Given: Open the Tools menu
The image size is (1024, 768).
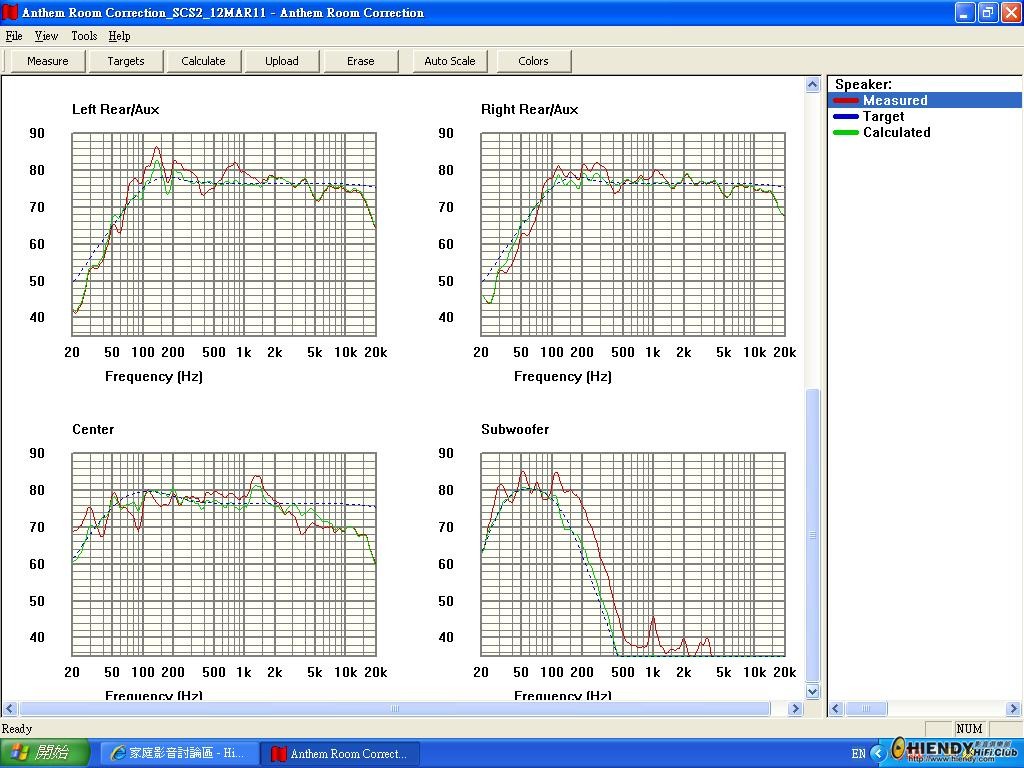Looking at the screenshot, I should 84,36.
